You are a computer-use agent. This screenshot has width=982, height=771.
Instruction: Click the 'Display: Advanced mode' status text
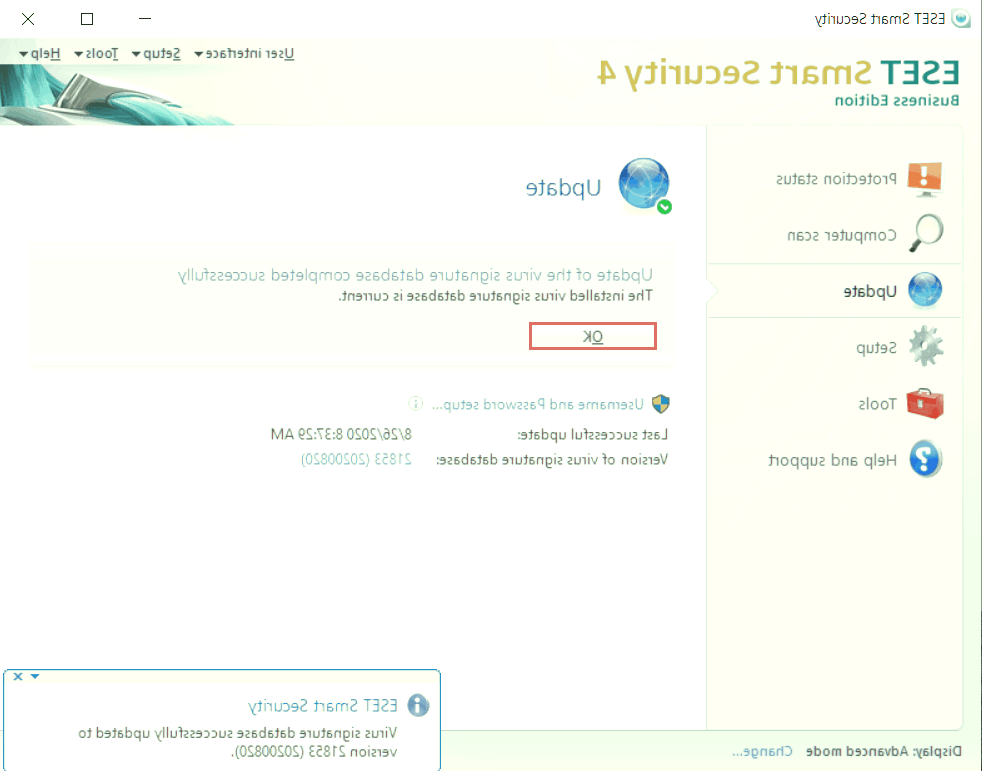(x=884, y=751)
